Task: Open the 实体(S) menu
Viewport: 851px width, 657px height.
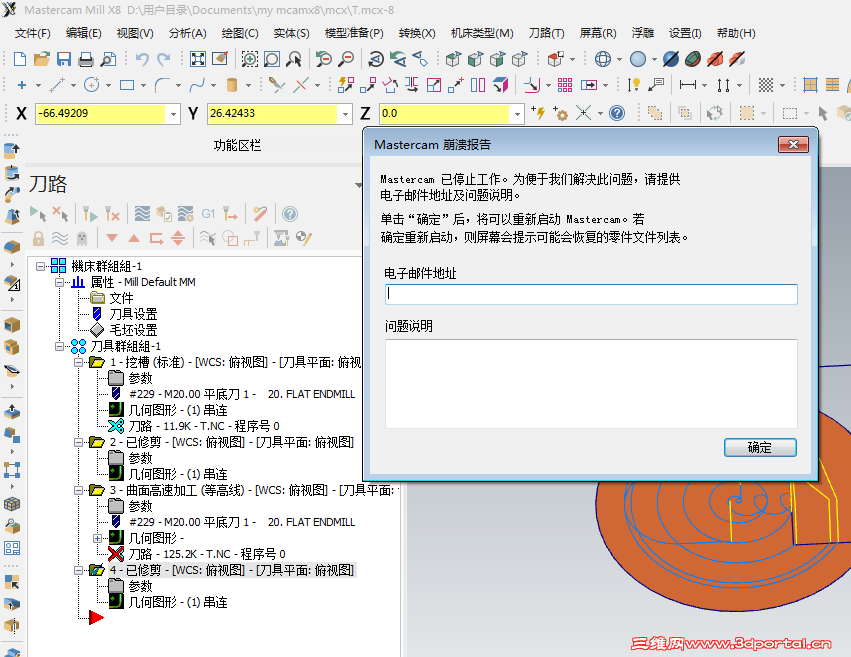Action: [x=291, y=33]
